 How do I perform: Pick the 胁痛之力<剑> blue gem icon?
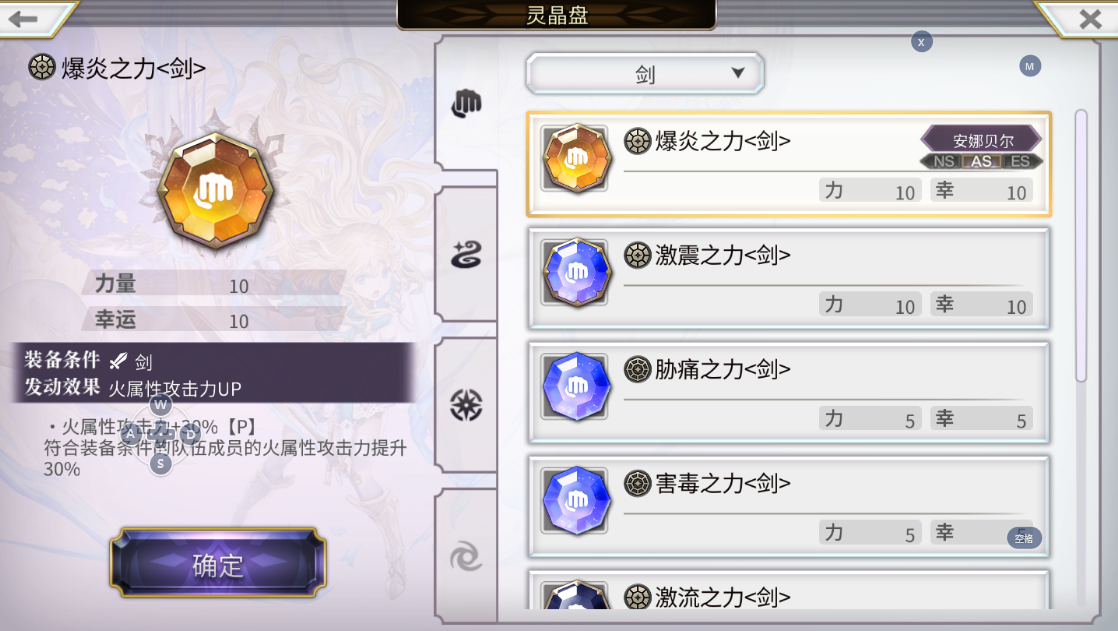575,386
